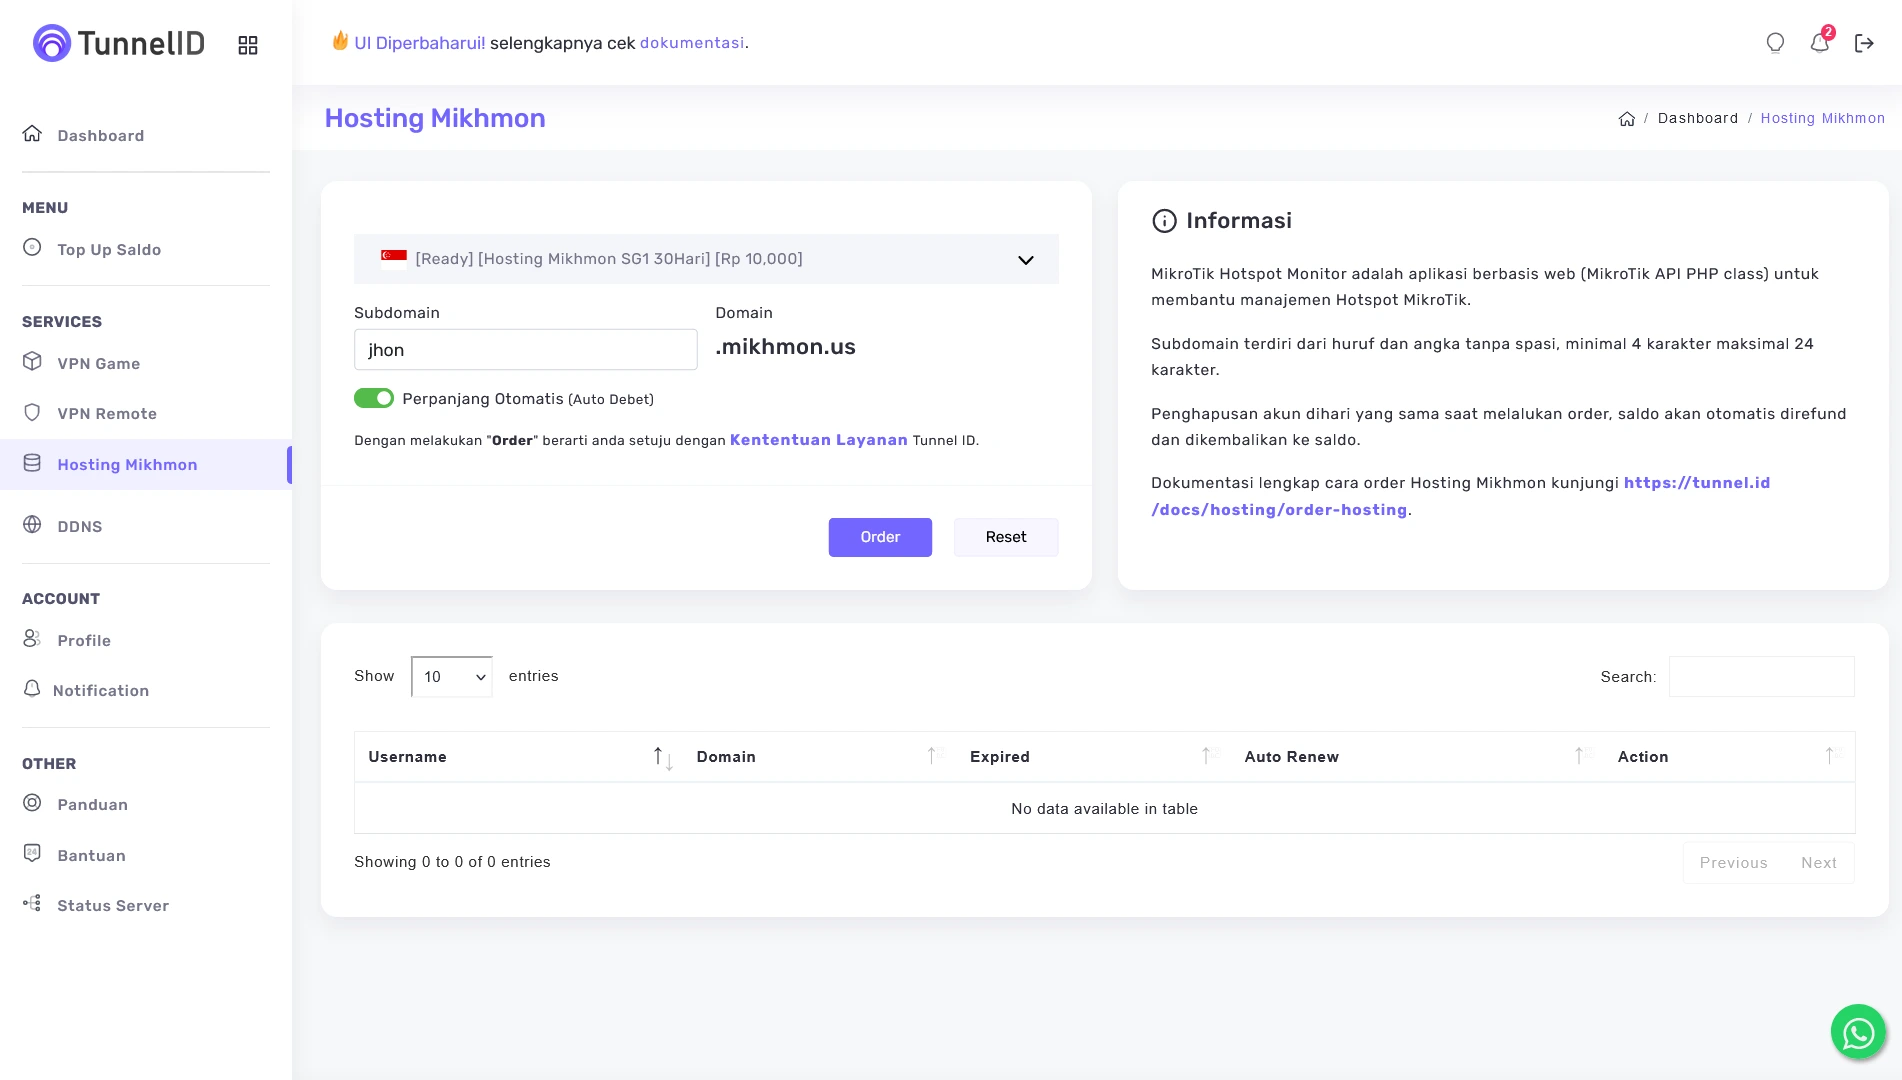Click Dashboard in the breadcrumb

pyautogui.click(x=1698, y=118)
